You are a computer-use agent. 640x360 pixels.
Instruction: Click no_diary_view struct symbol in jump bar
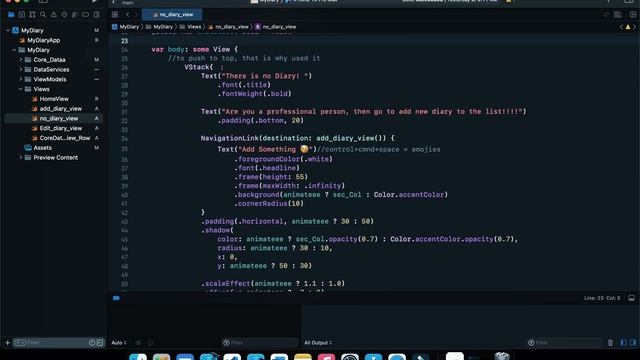[x=276, y=27]
